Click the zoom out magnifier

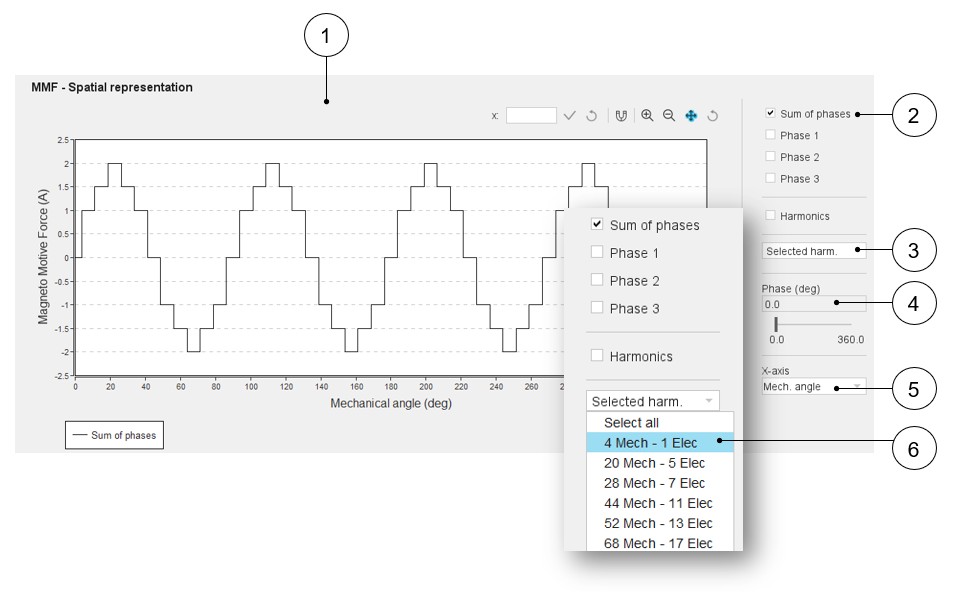point(669,116)
